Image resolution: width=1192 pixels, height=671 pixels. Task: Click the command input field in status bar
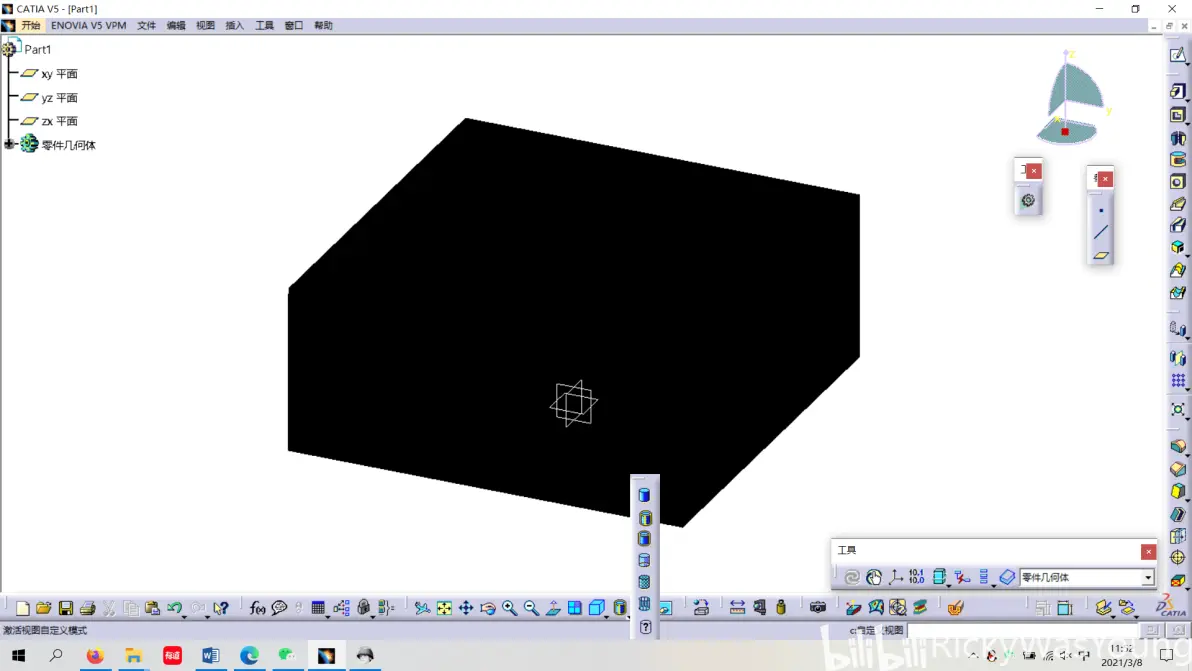click(1023, 631)
